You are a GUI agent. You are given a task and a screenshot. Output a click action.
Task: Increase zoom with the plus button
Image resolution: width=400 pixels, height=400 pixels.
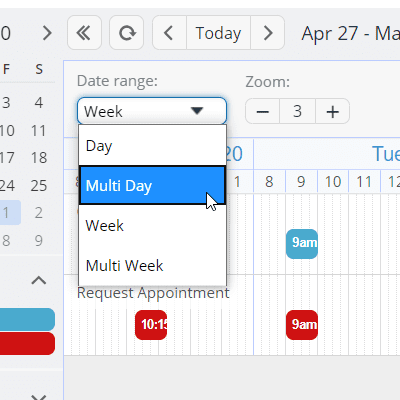(x=332, y=111)
